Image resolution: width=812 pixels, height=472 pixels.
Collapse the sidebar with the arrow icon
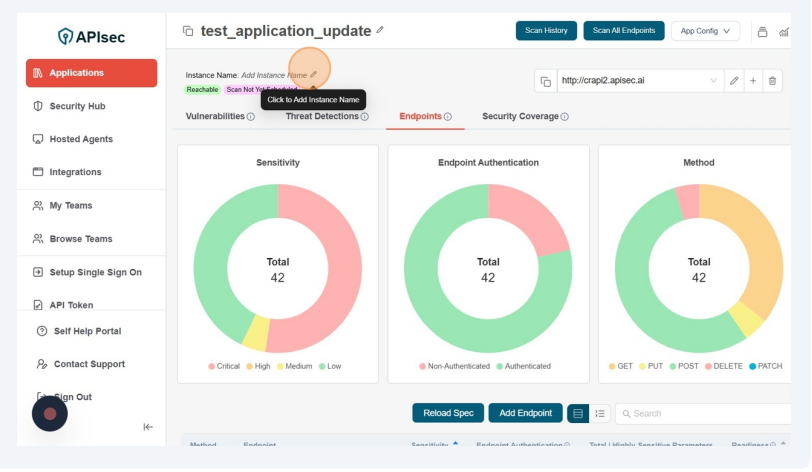pyautogui.click(x=148, y=427)
